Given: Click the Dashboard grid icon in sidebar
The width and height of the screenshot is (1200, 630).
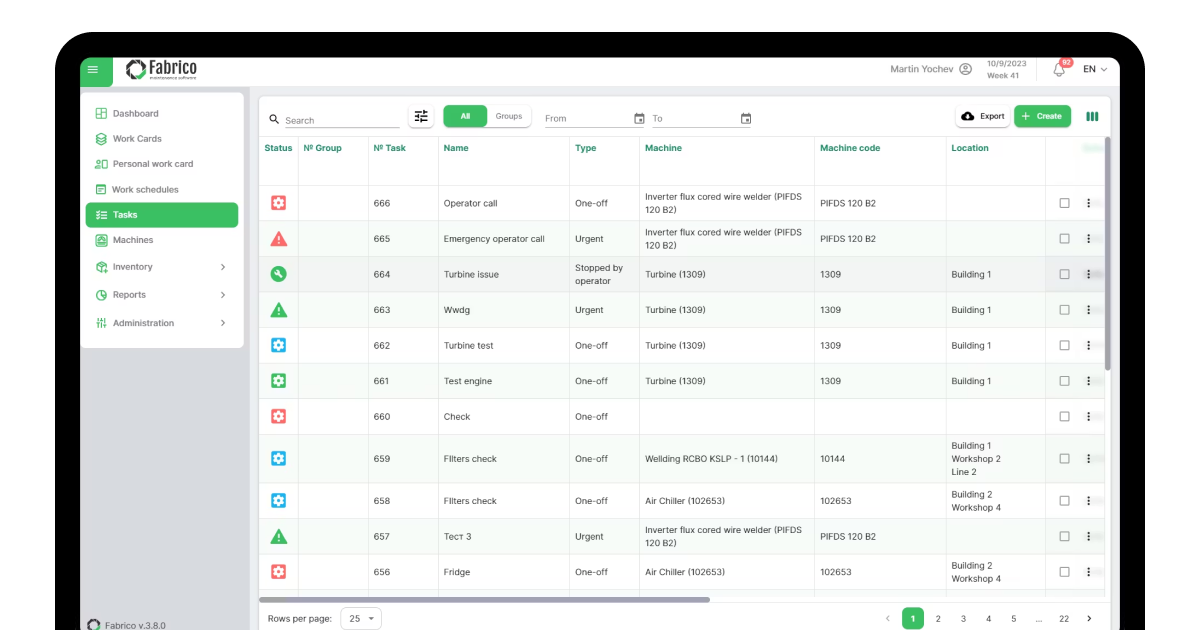Looking at the screenshot, I should pos(101,114).
